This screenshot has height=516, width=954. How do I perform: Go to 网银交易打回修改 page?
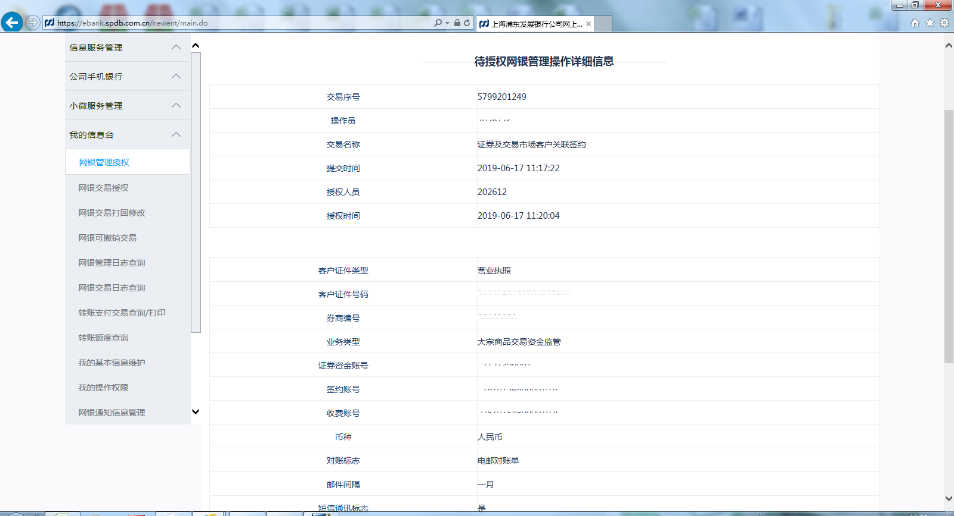(x=112, y=212)
